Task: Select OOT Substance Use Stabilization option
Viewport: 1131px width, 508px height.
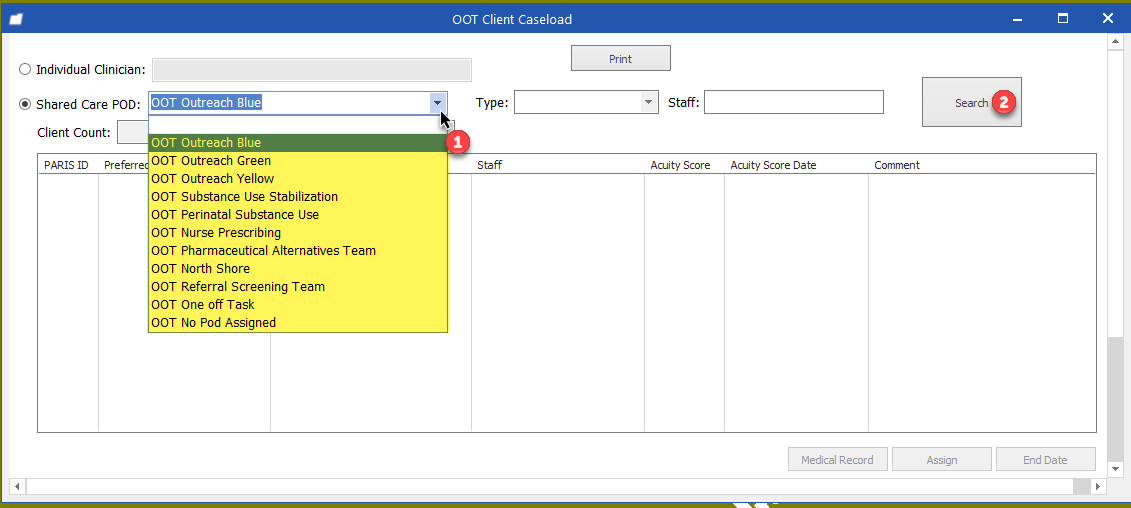Action: (244, 197)
